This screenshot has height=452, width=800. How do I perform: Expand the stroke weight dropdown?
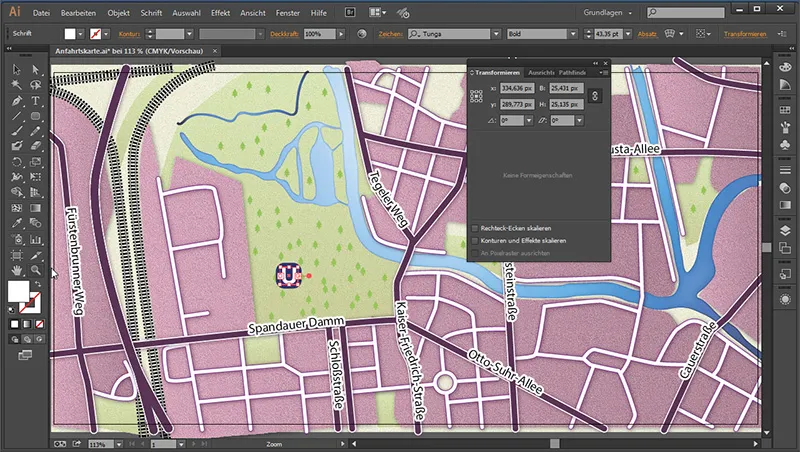coord(189,34)
